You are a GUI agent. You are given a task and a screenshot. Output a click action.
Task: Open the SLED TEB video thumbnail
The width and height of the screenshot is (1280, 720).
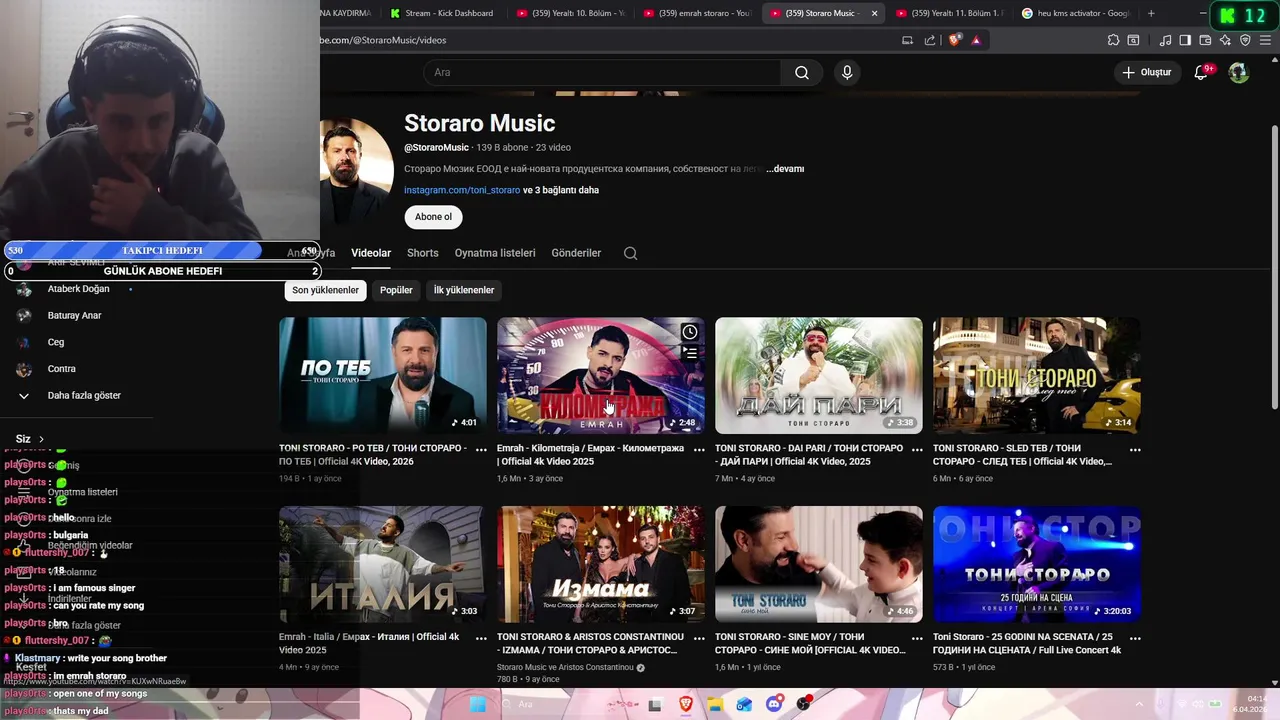pos(1037,375)
